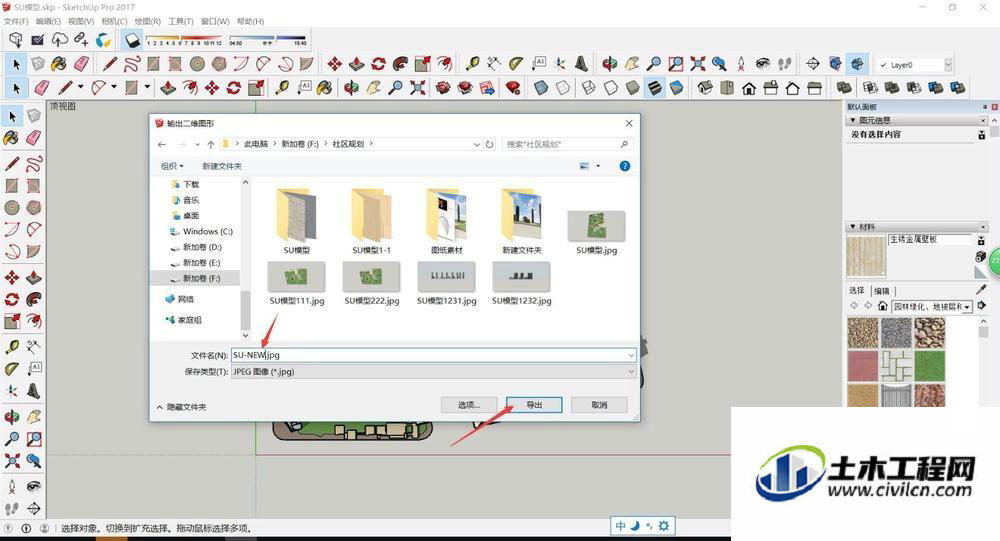
Task: Toggle the Back Edges face style
Action: coord(562,87)
